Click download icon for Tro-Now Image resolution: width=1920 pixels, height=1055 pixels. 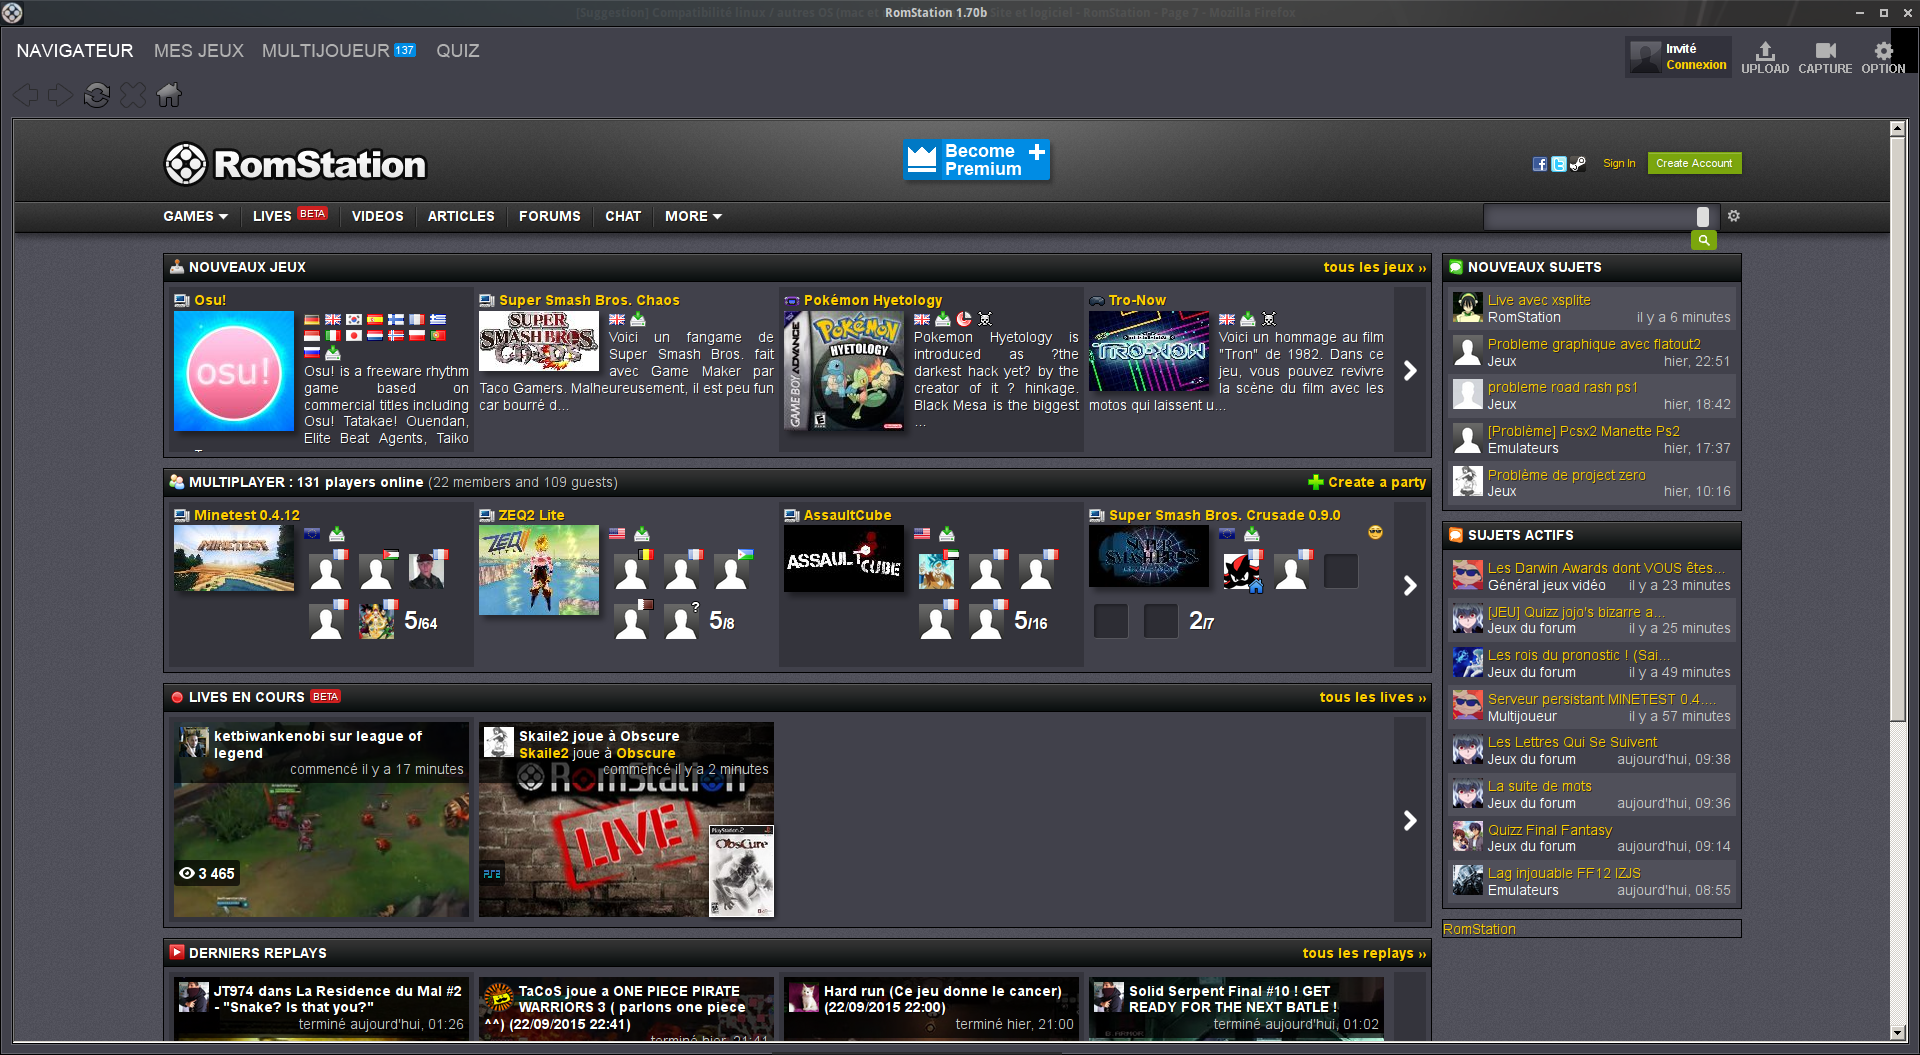(1248, 319)
